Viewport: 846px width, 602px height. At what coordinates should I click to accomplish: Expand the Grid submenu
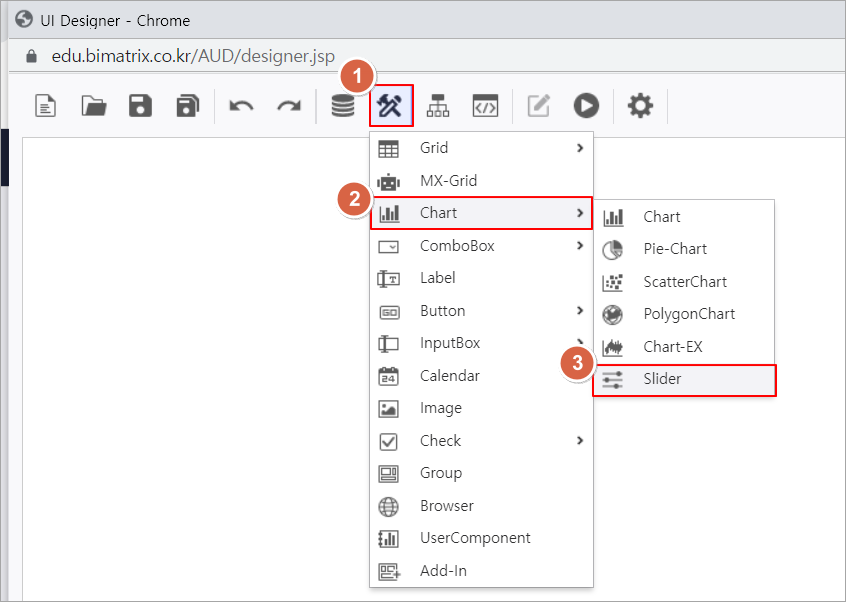click(481, 148)
